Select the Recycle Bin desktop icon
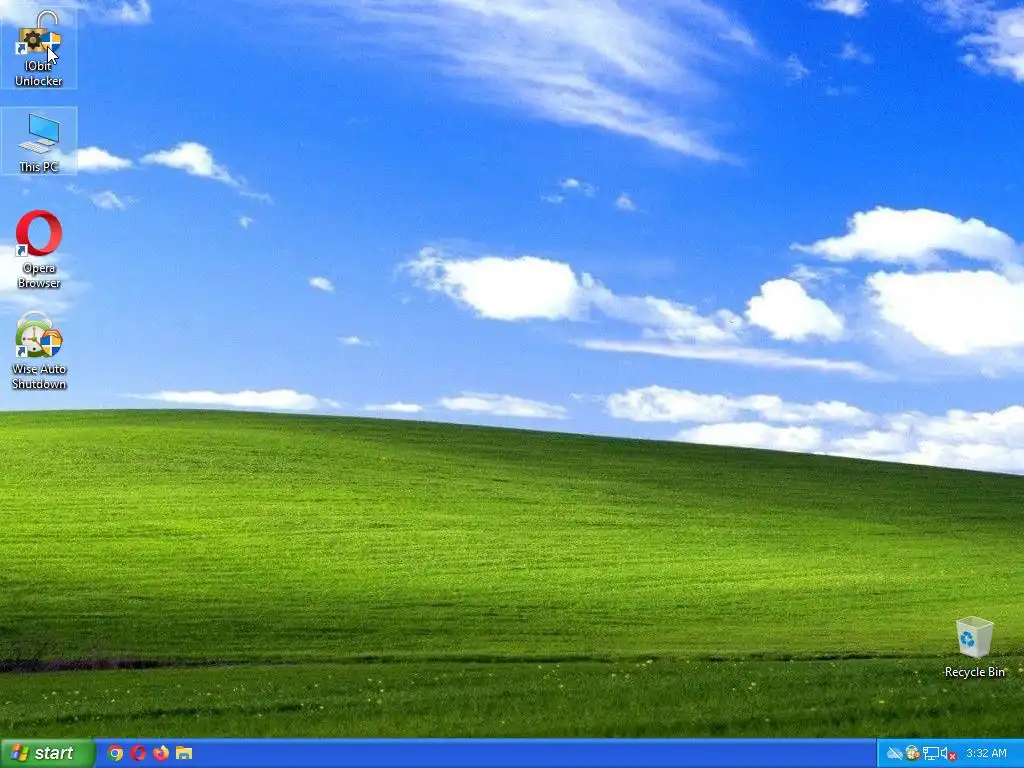 [974, 647]
